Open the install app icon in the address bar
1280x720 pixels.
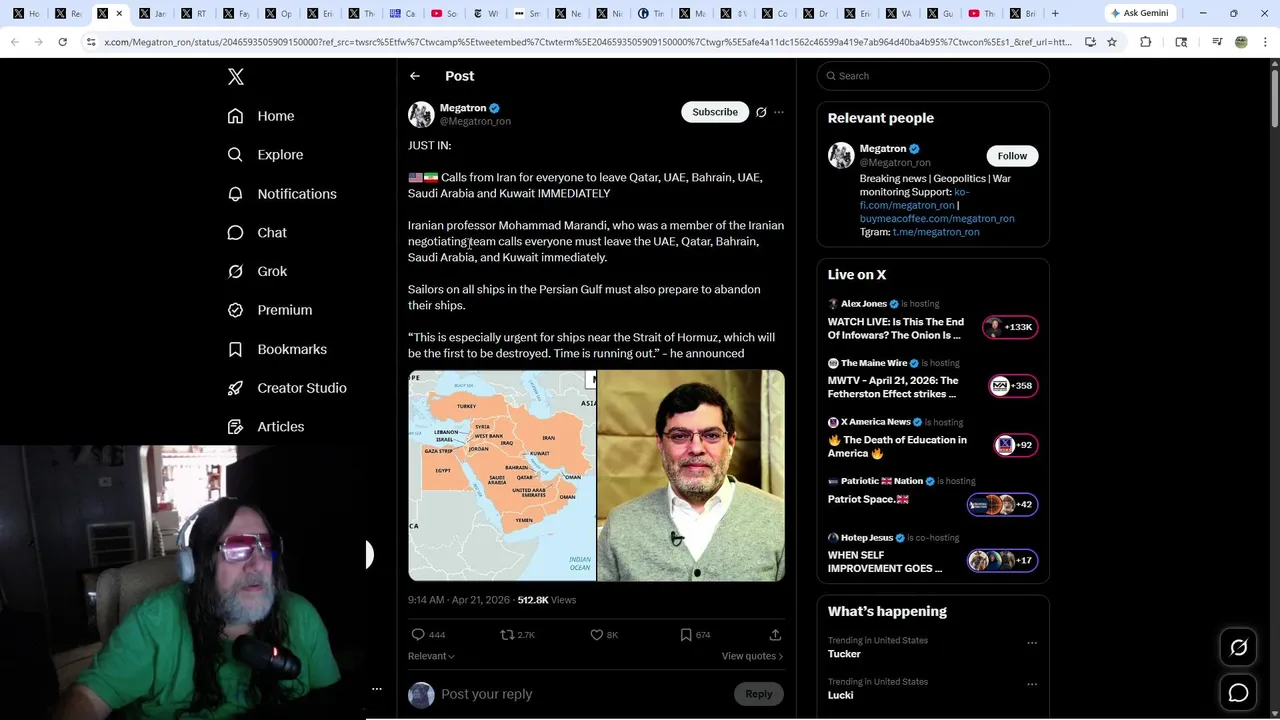pos(1090,42)
